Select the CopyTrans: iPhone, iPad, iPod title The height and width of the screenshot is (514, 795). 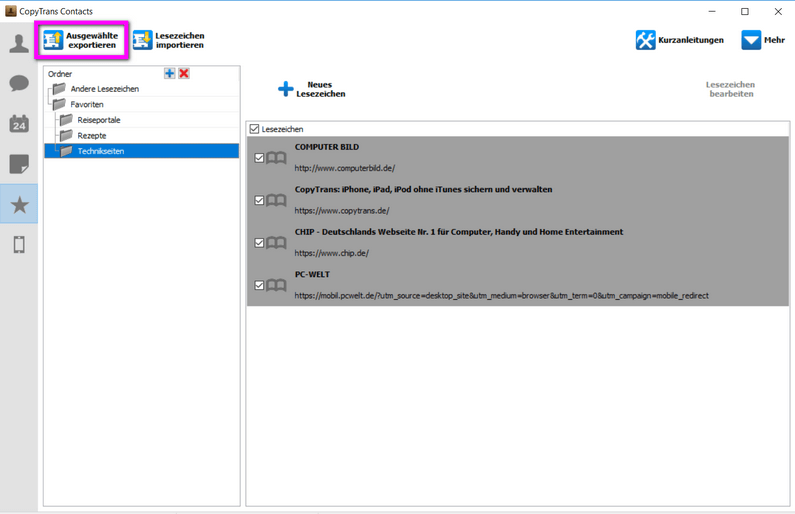[x=423, y=190]
